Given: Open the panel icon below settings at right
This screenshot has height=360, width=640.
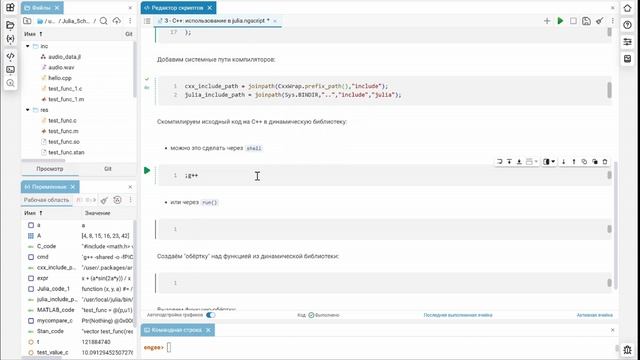Looking at the screenshot, I should tap(627, 59).
